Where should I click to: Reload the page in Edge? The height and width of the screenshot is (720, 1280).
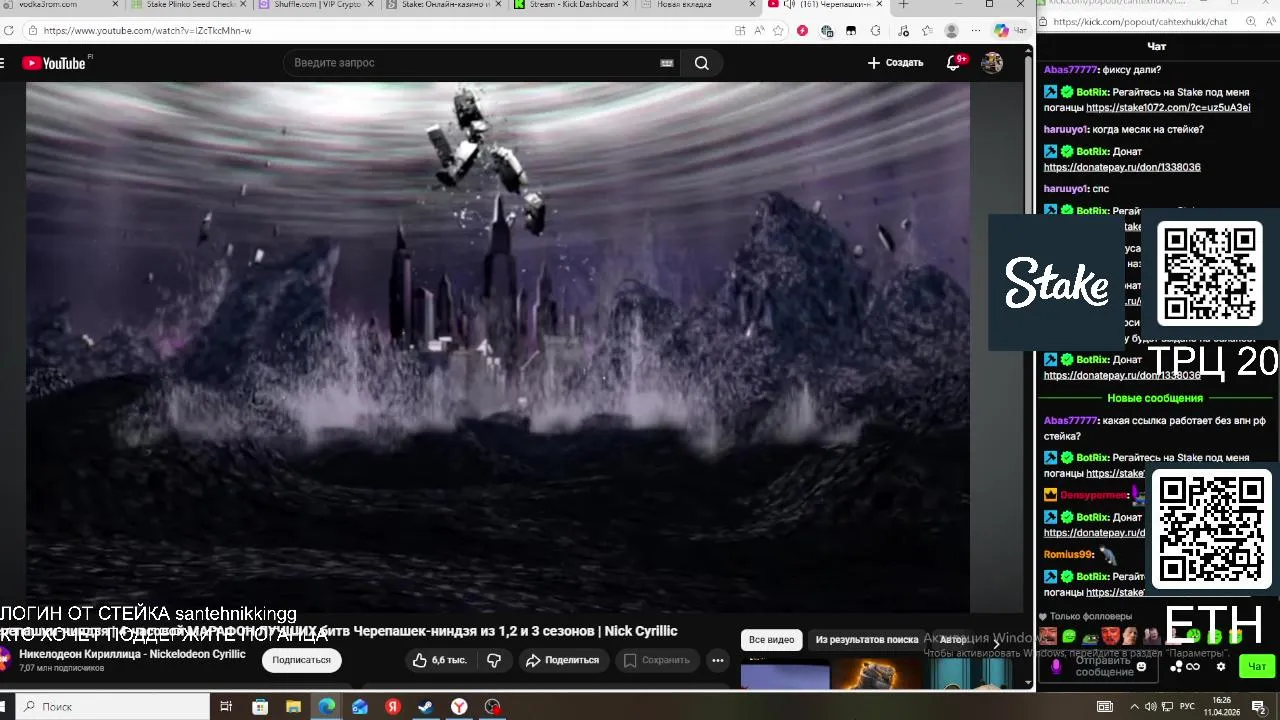pyautogui.click(x=9, y=31)
